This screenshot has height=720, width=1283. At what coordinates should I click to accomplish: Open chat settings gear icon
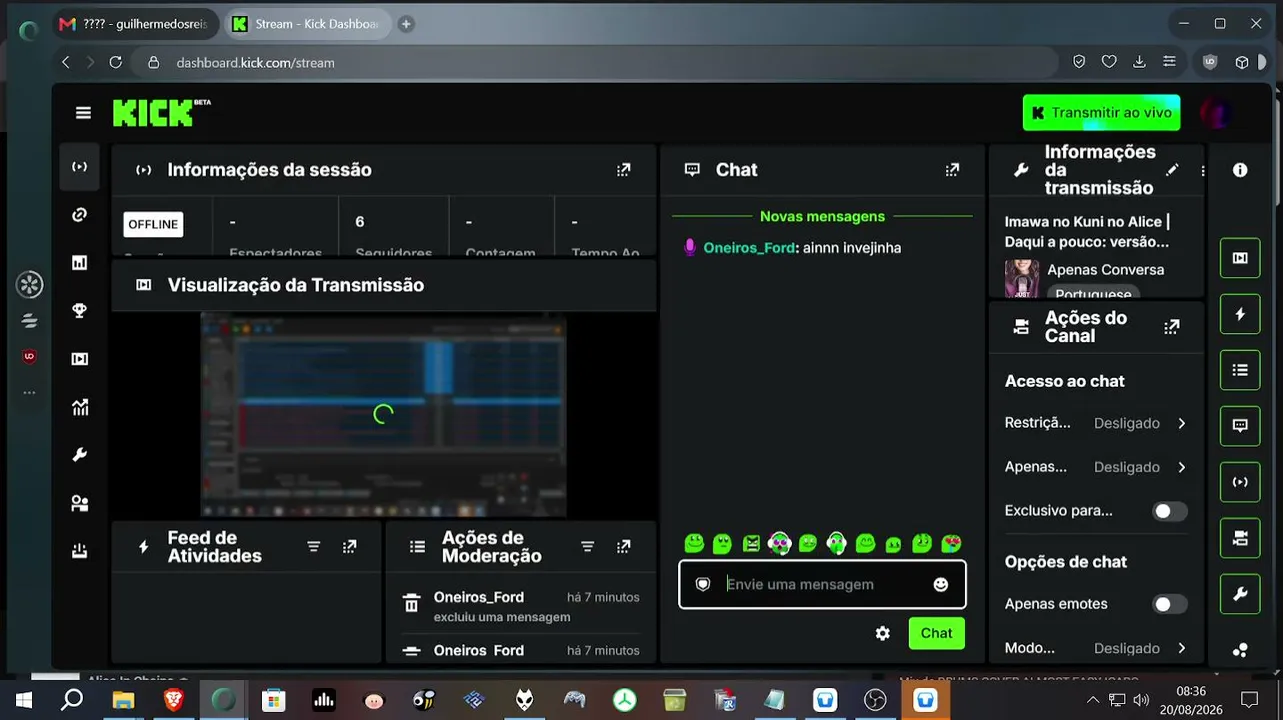coord(883,633)
